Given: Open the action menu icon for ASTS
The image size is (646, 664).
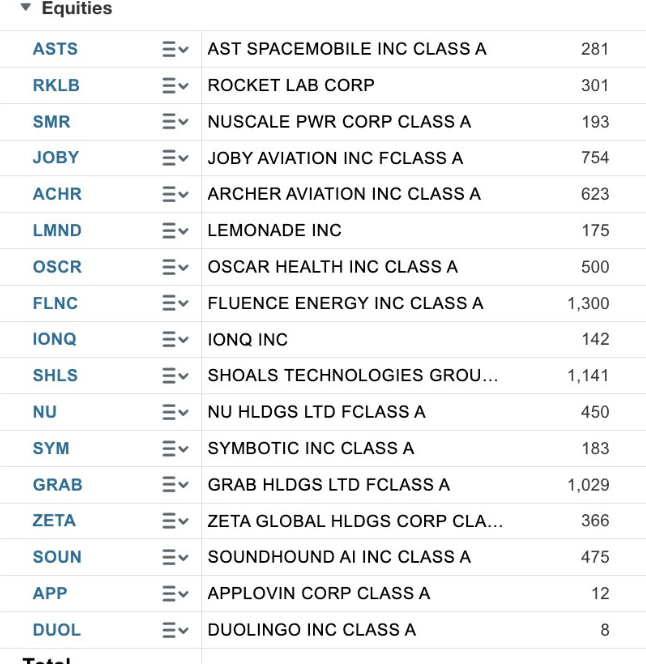Looking at the screenshot, I should click(x=175, y=49).
